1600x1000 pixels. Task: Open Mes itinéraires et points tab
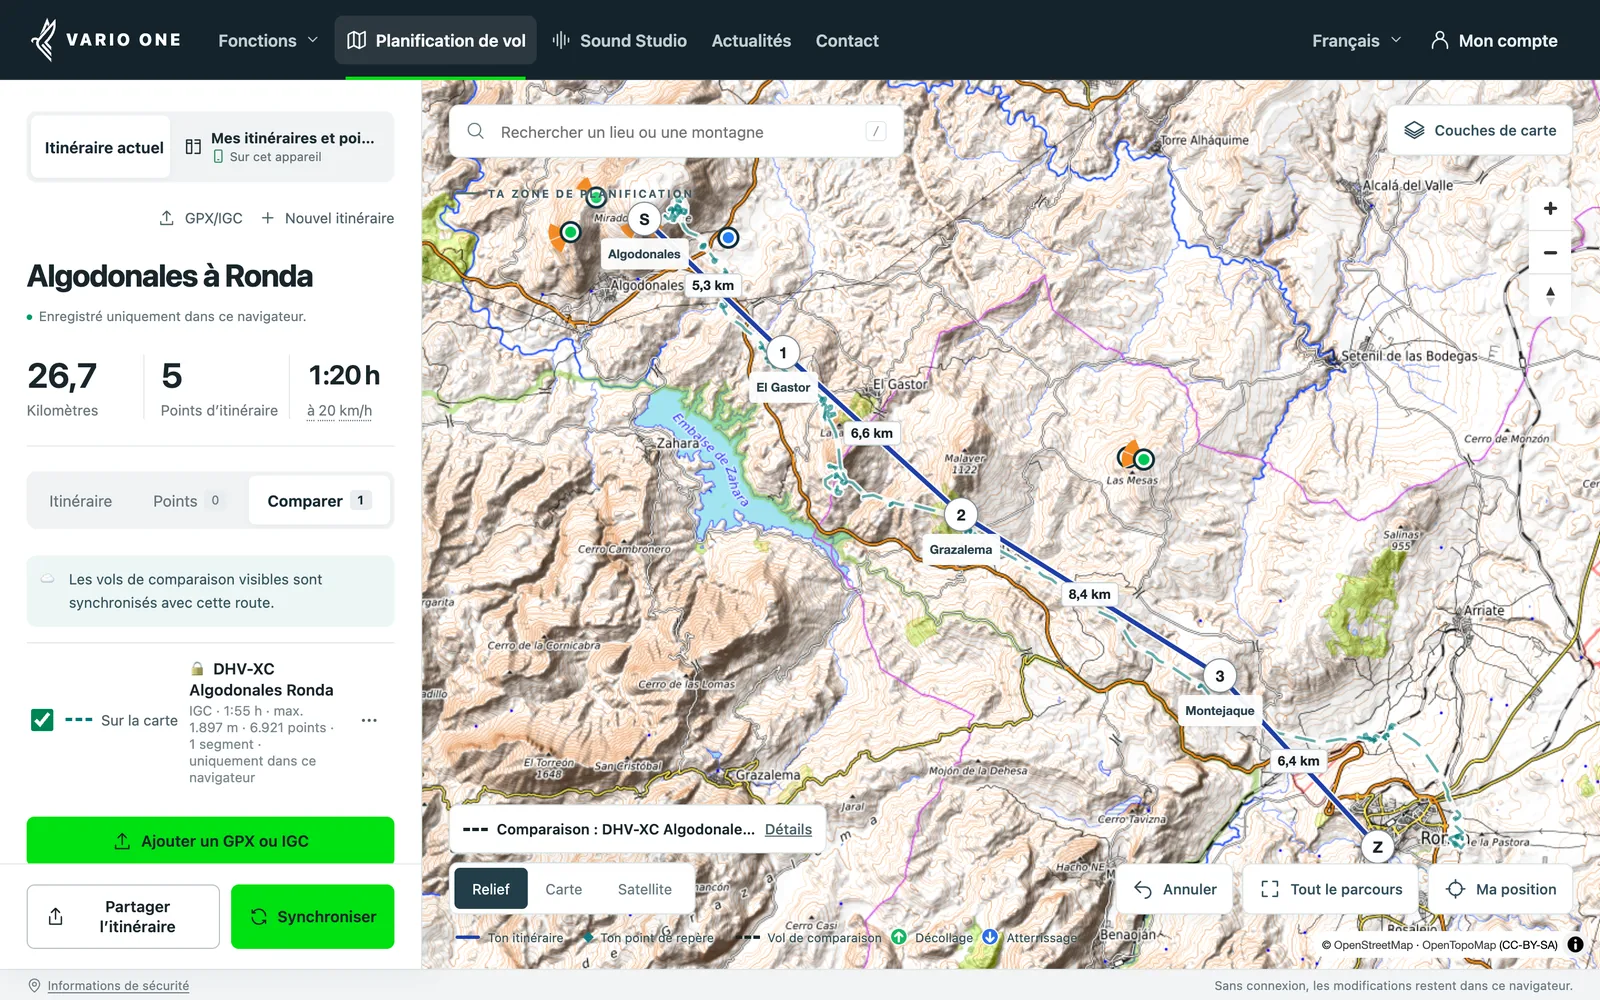point(282,147)
